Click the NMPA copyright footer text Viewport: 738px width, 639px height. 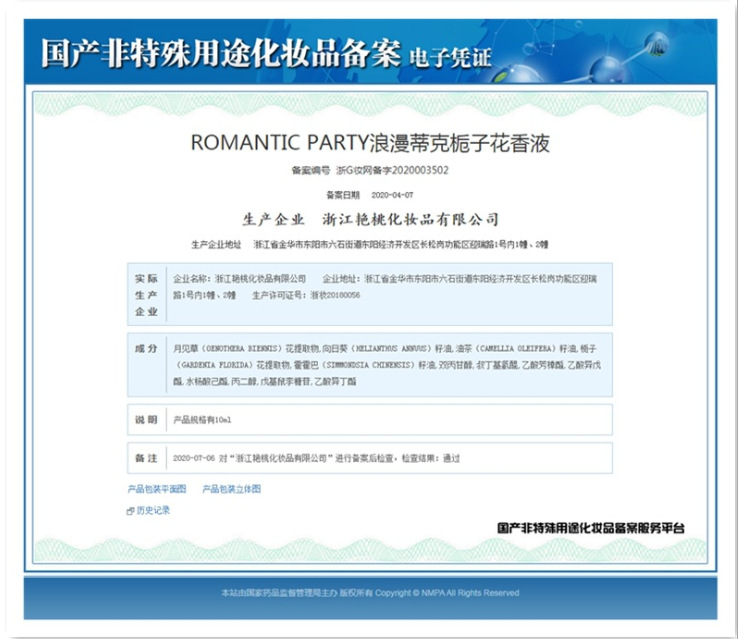click(x=370, y=593)
